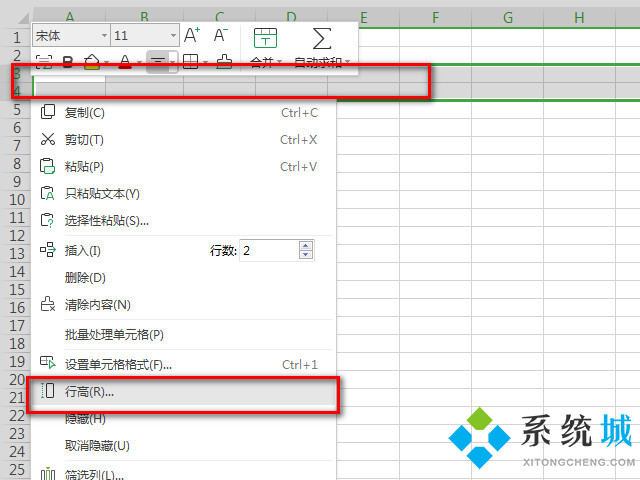Open 行高(R)... row height dialog
The width and height of the screenshot is (640, 480).
183,392
